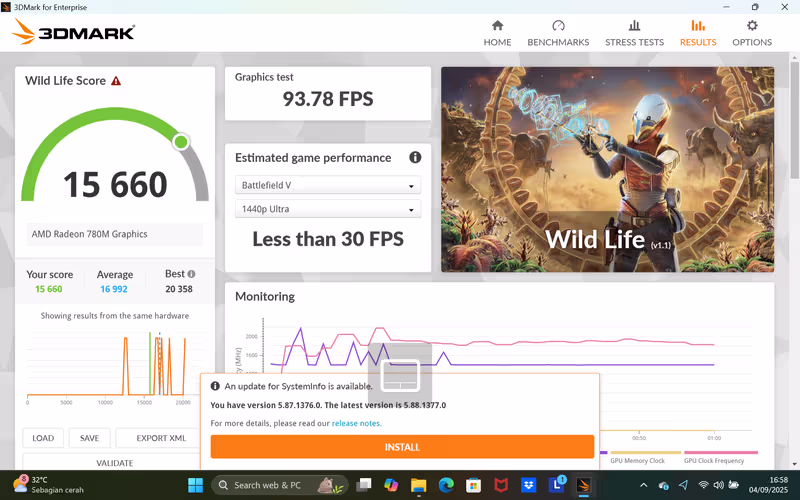Click the Best score value 20 358
This screenshot has width=800, height=500.
179,289
